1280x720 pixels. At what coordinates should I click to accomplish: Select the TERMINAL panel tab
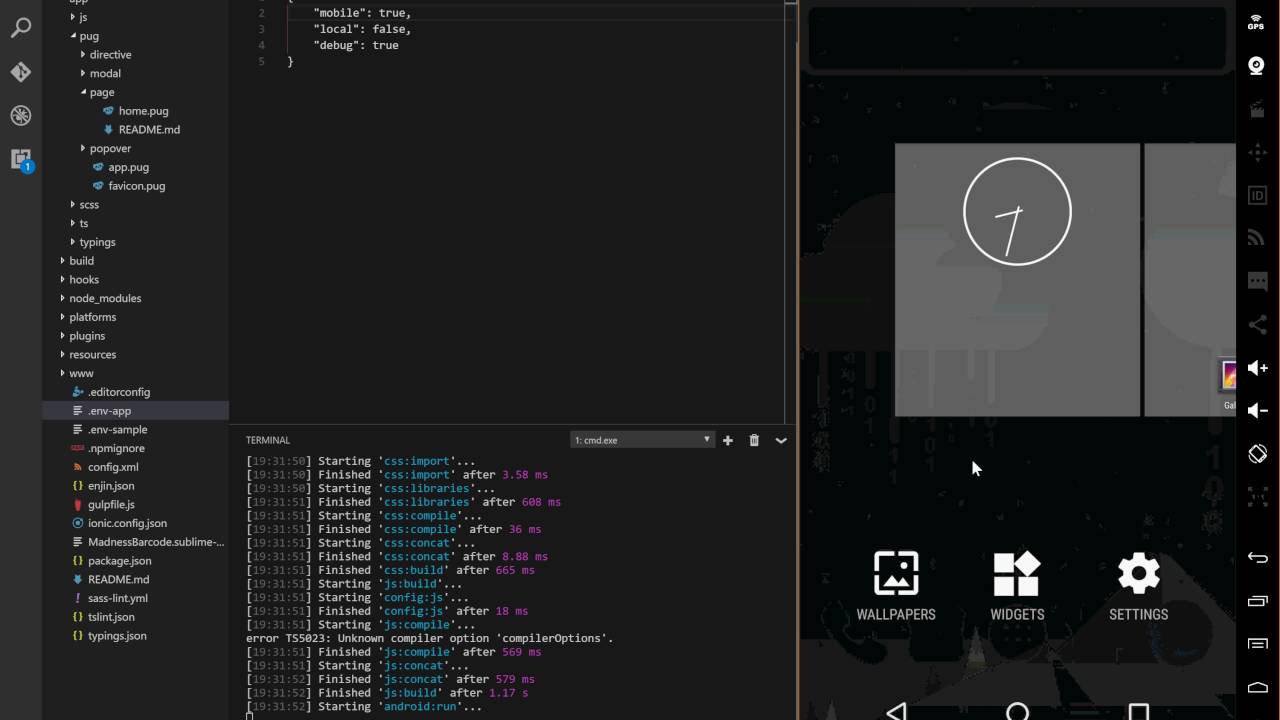point(268,440)
